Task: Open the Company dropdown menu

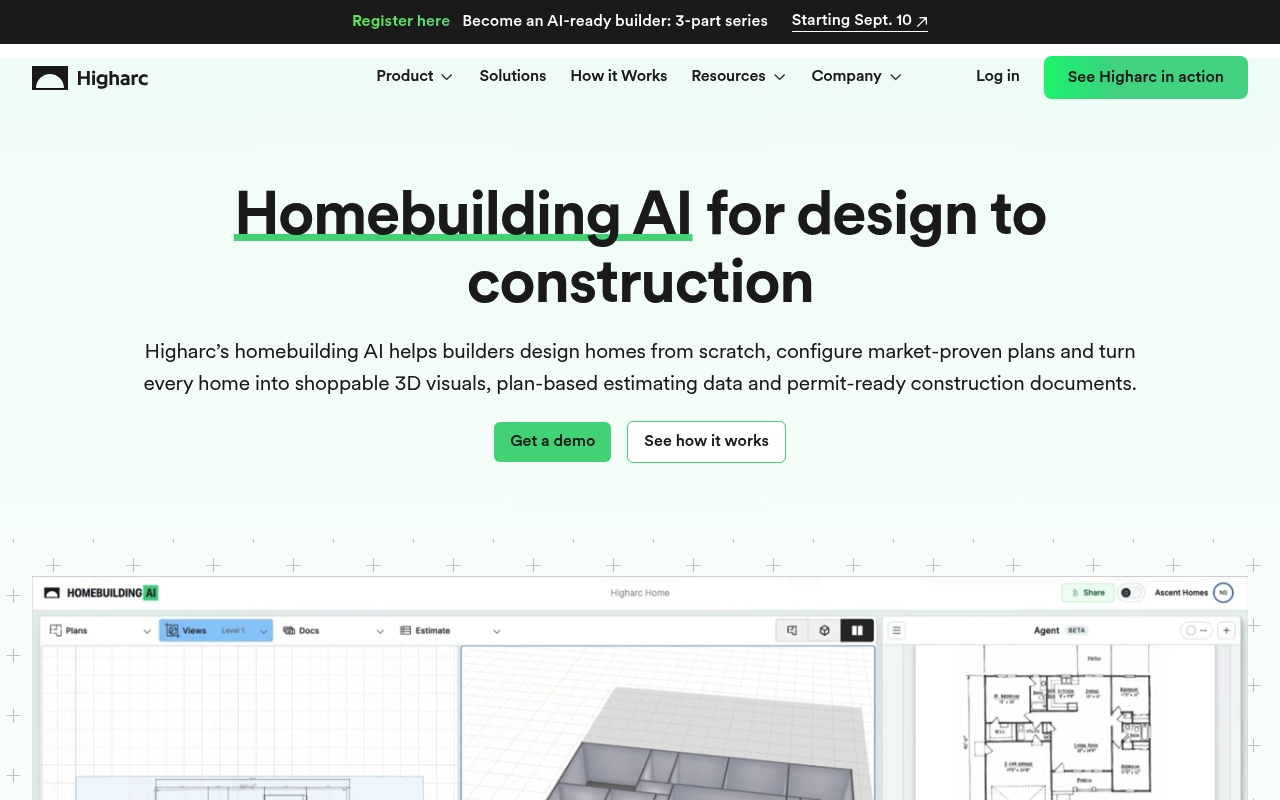Action: pos(857,76)
